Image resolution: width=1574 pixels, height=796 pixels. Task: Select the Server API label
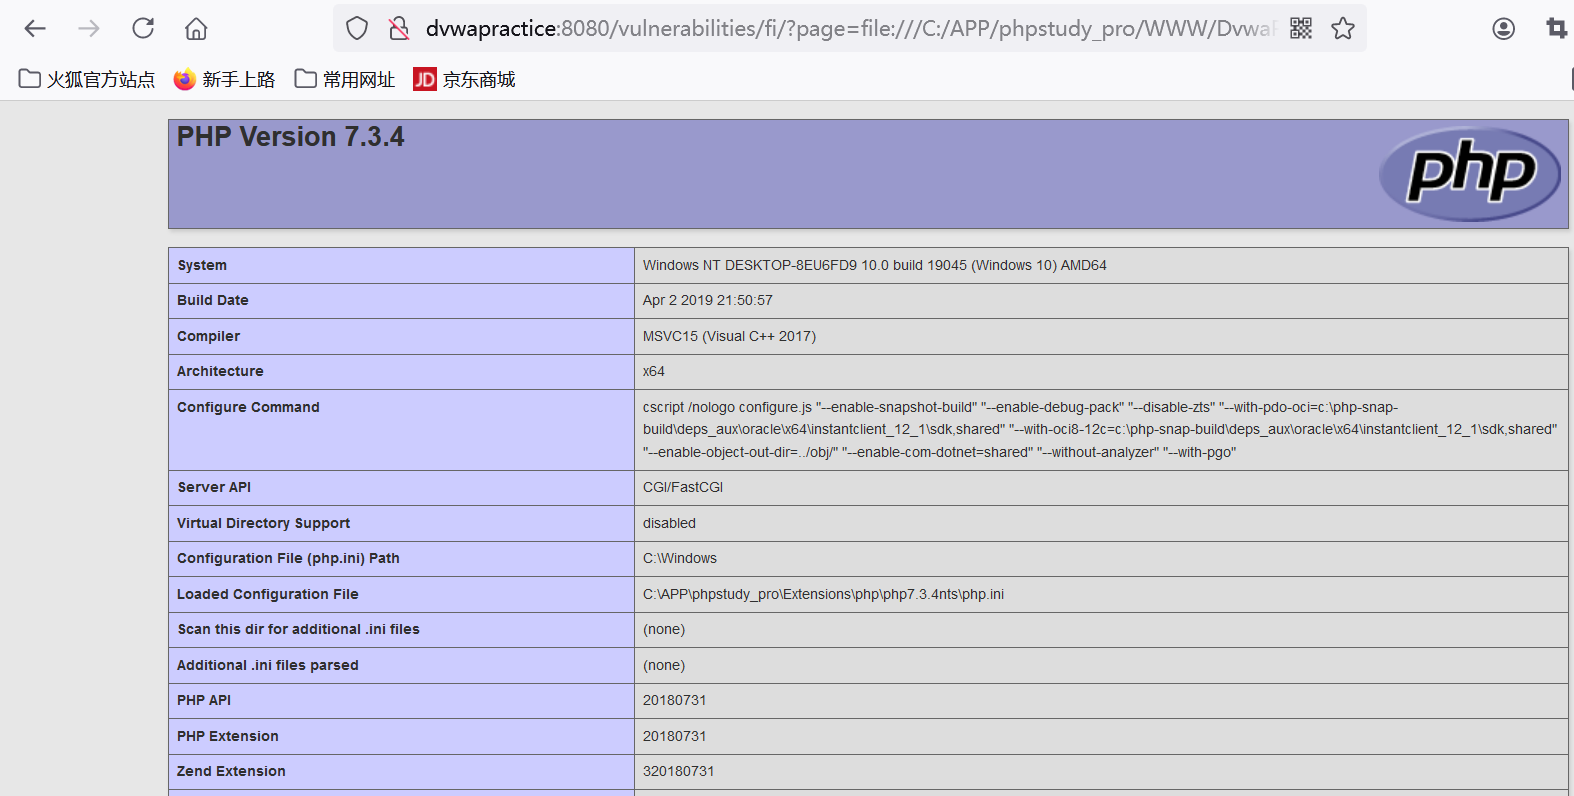[x=214, y=487]
